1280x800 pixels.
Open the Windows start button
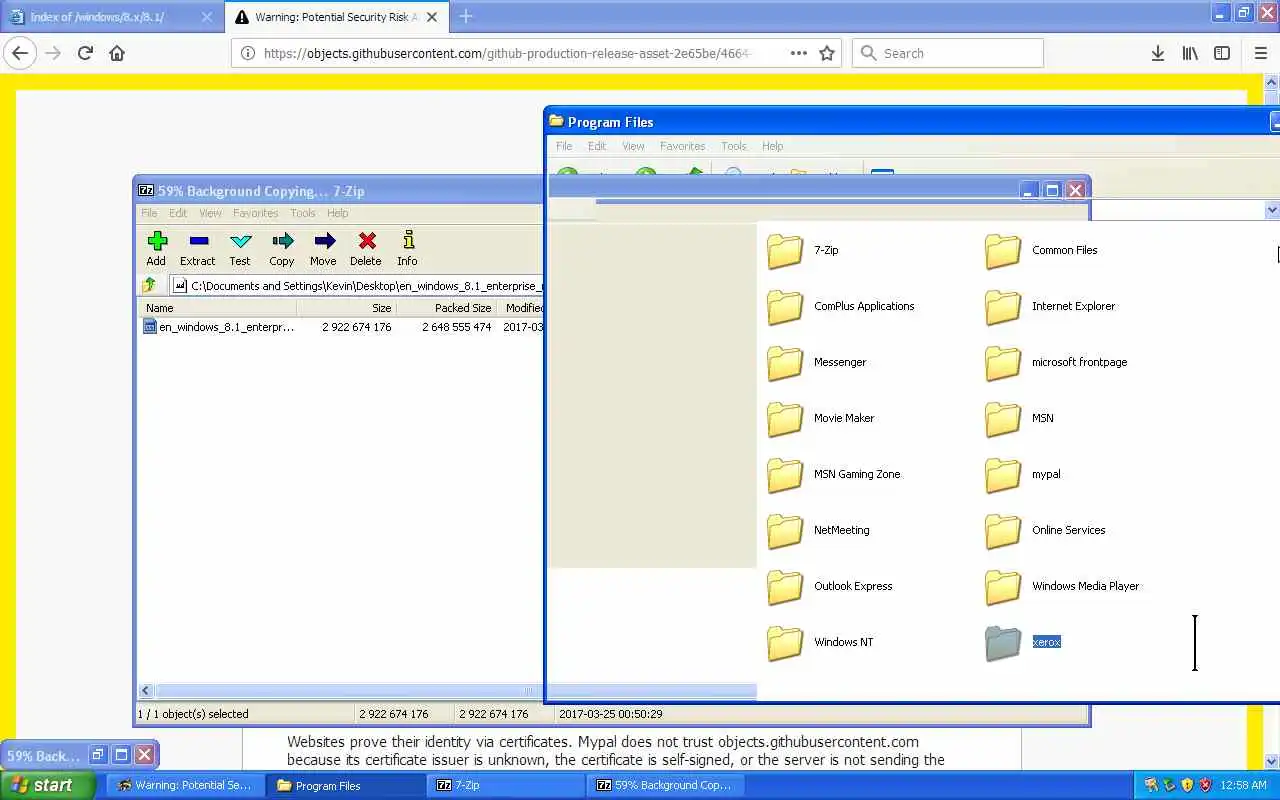(x=47, y=786)
